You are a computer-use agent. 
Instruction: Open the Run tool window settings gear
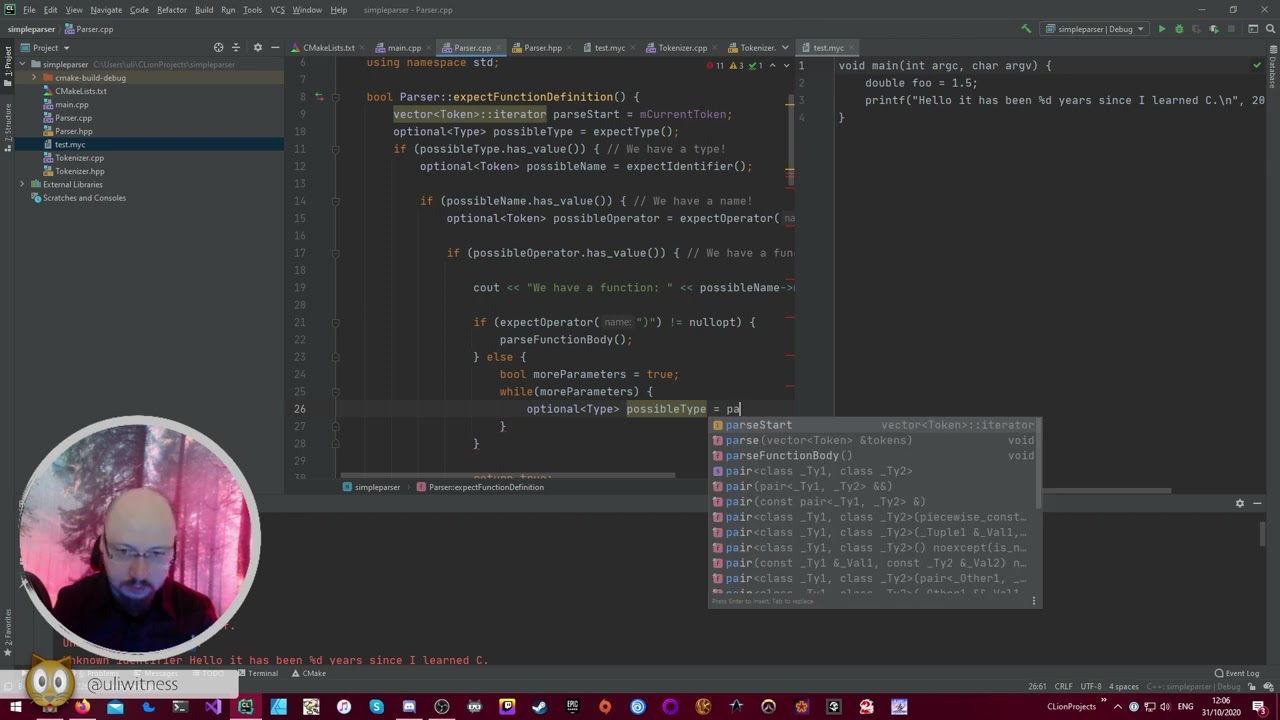(1240, 503)
